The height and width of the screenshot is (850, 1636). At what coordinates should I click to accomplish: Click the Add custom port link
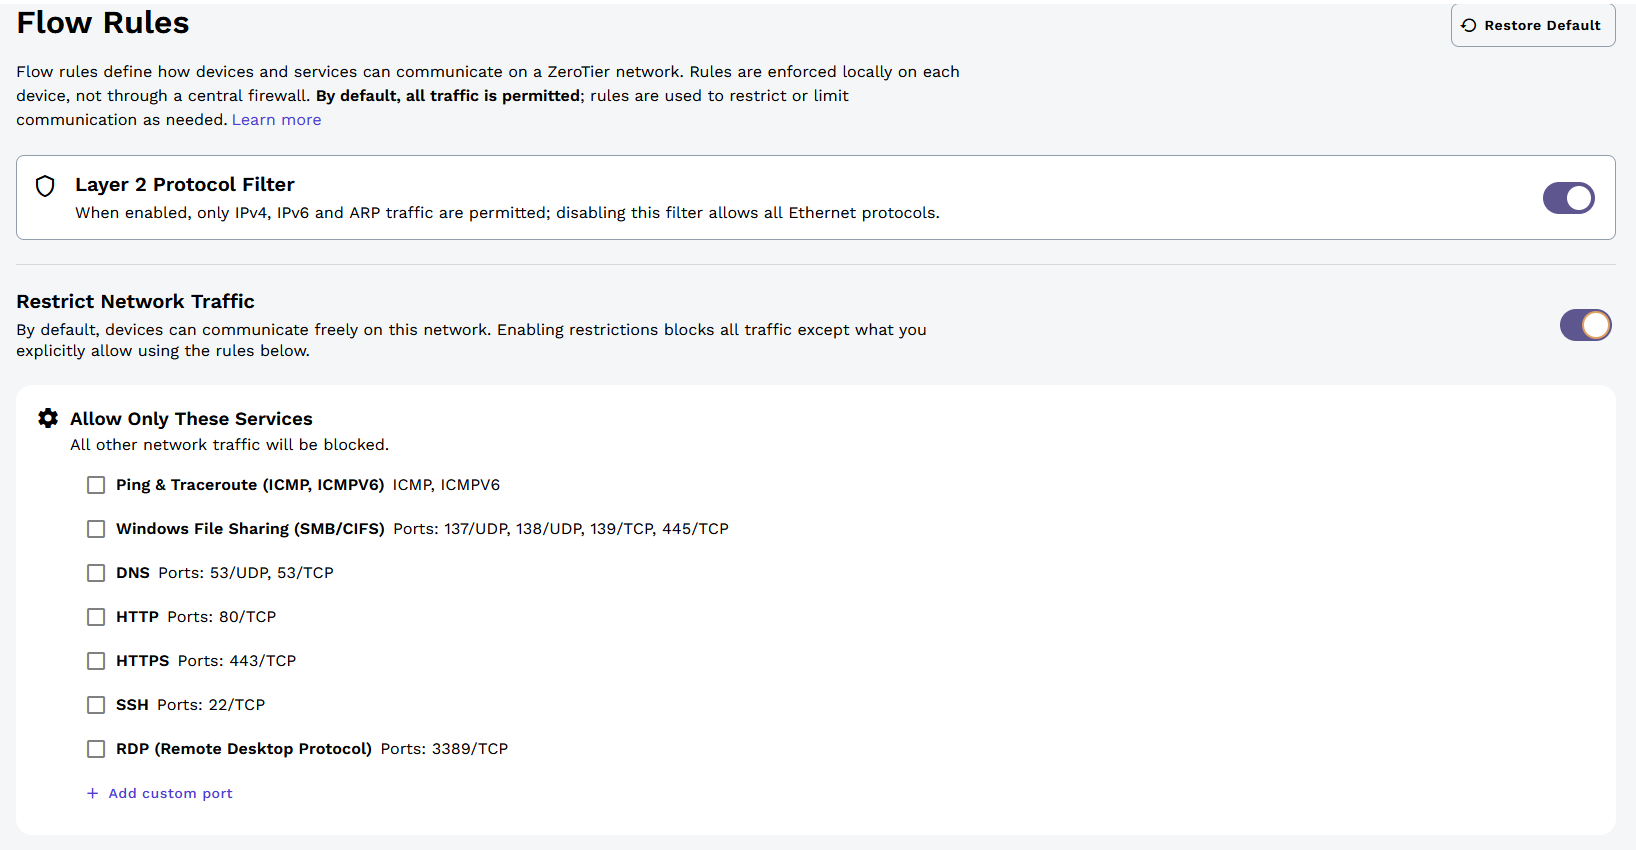tap(170, 793)
